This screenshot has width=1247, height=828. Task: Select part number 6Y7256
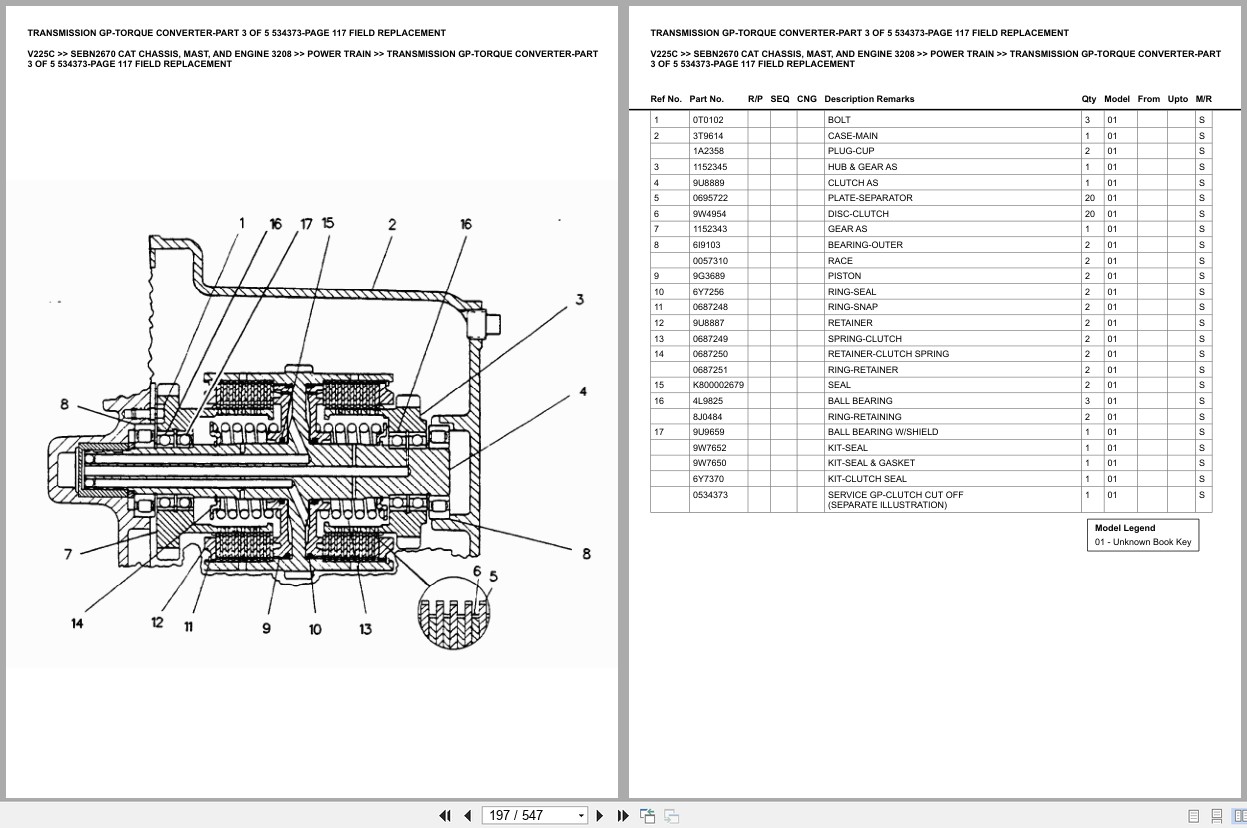coord(708,292)
